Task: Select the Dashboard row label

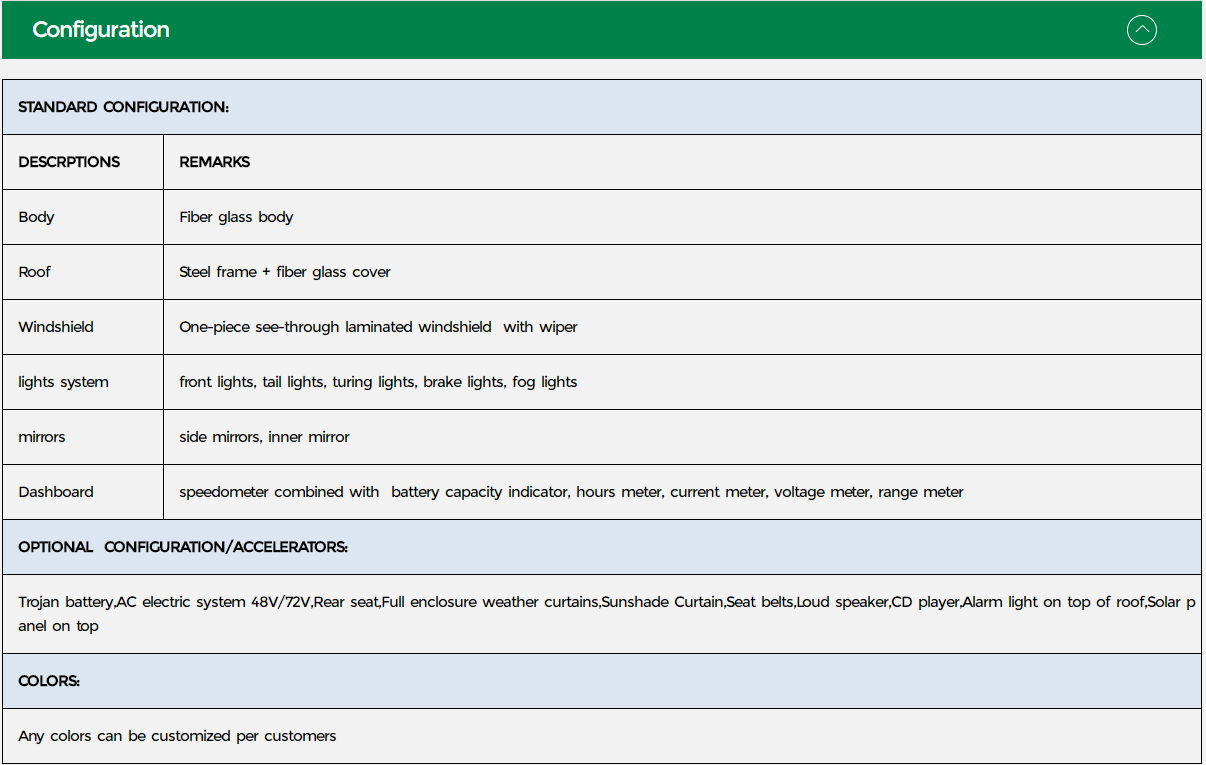Action: coord(56,492)
